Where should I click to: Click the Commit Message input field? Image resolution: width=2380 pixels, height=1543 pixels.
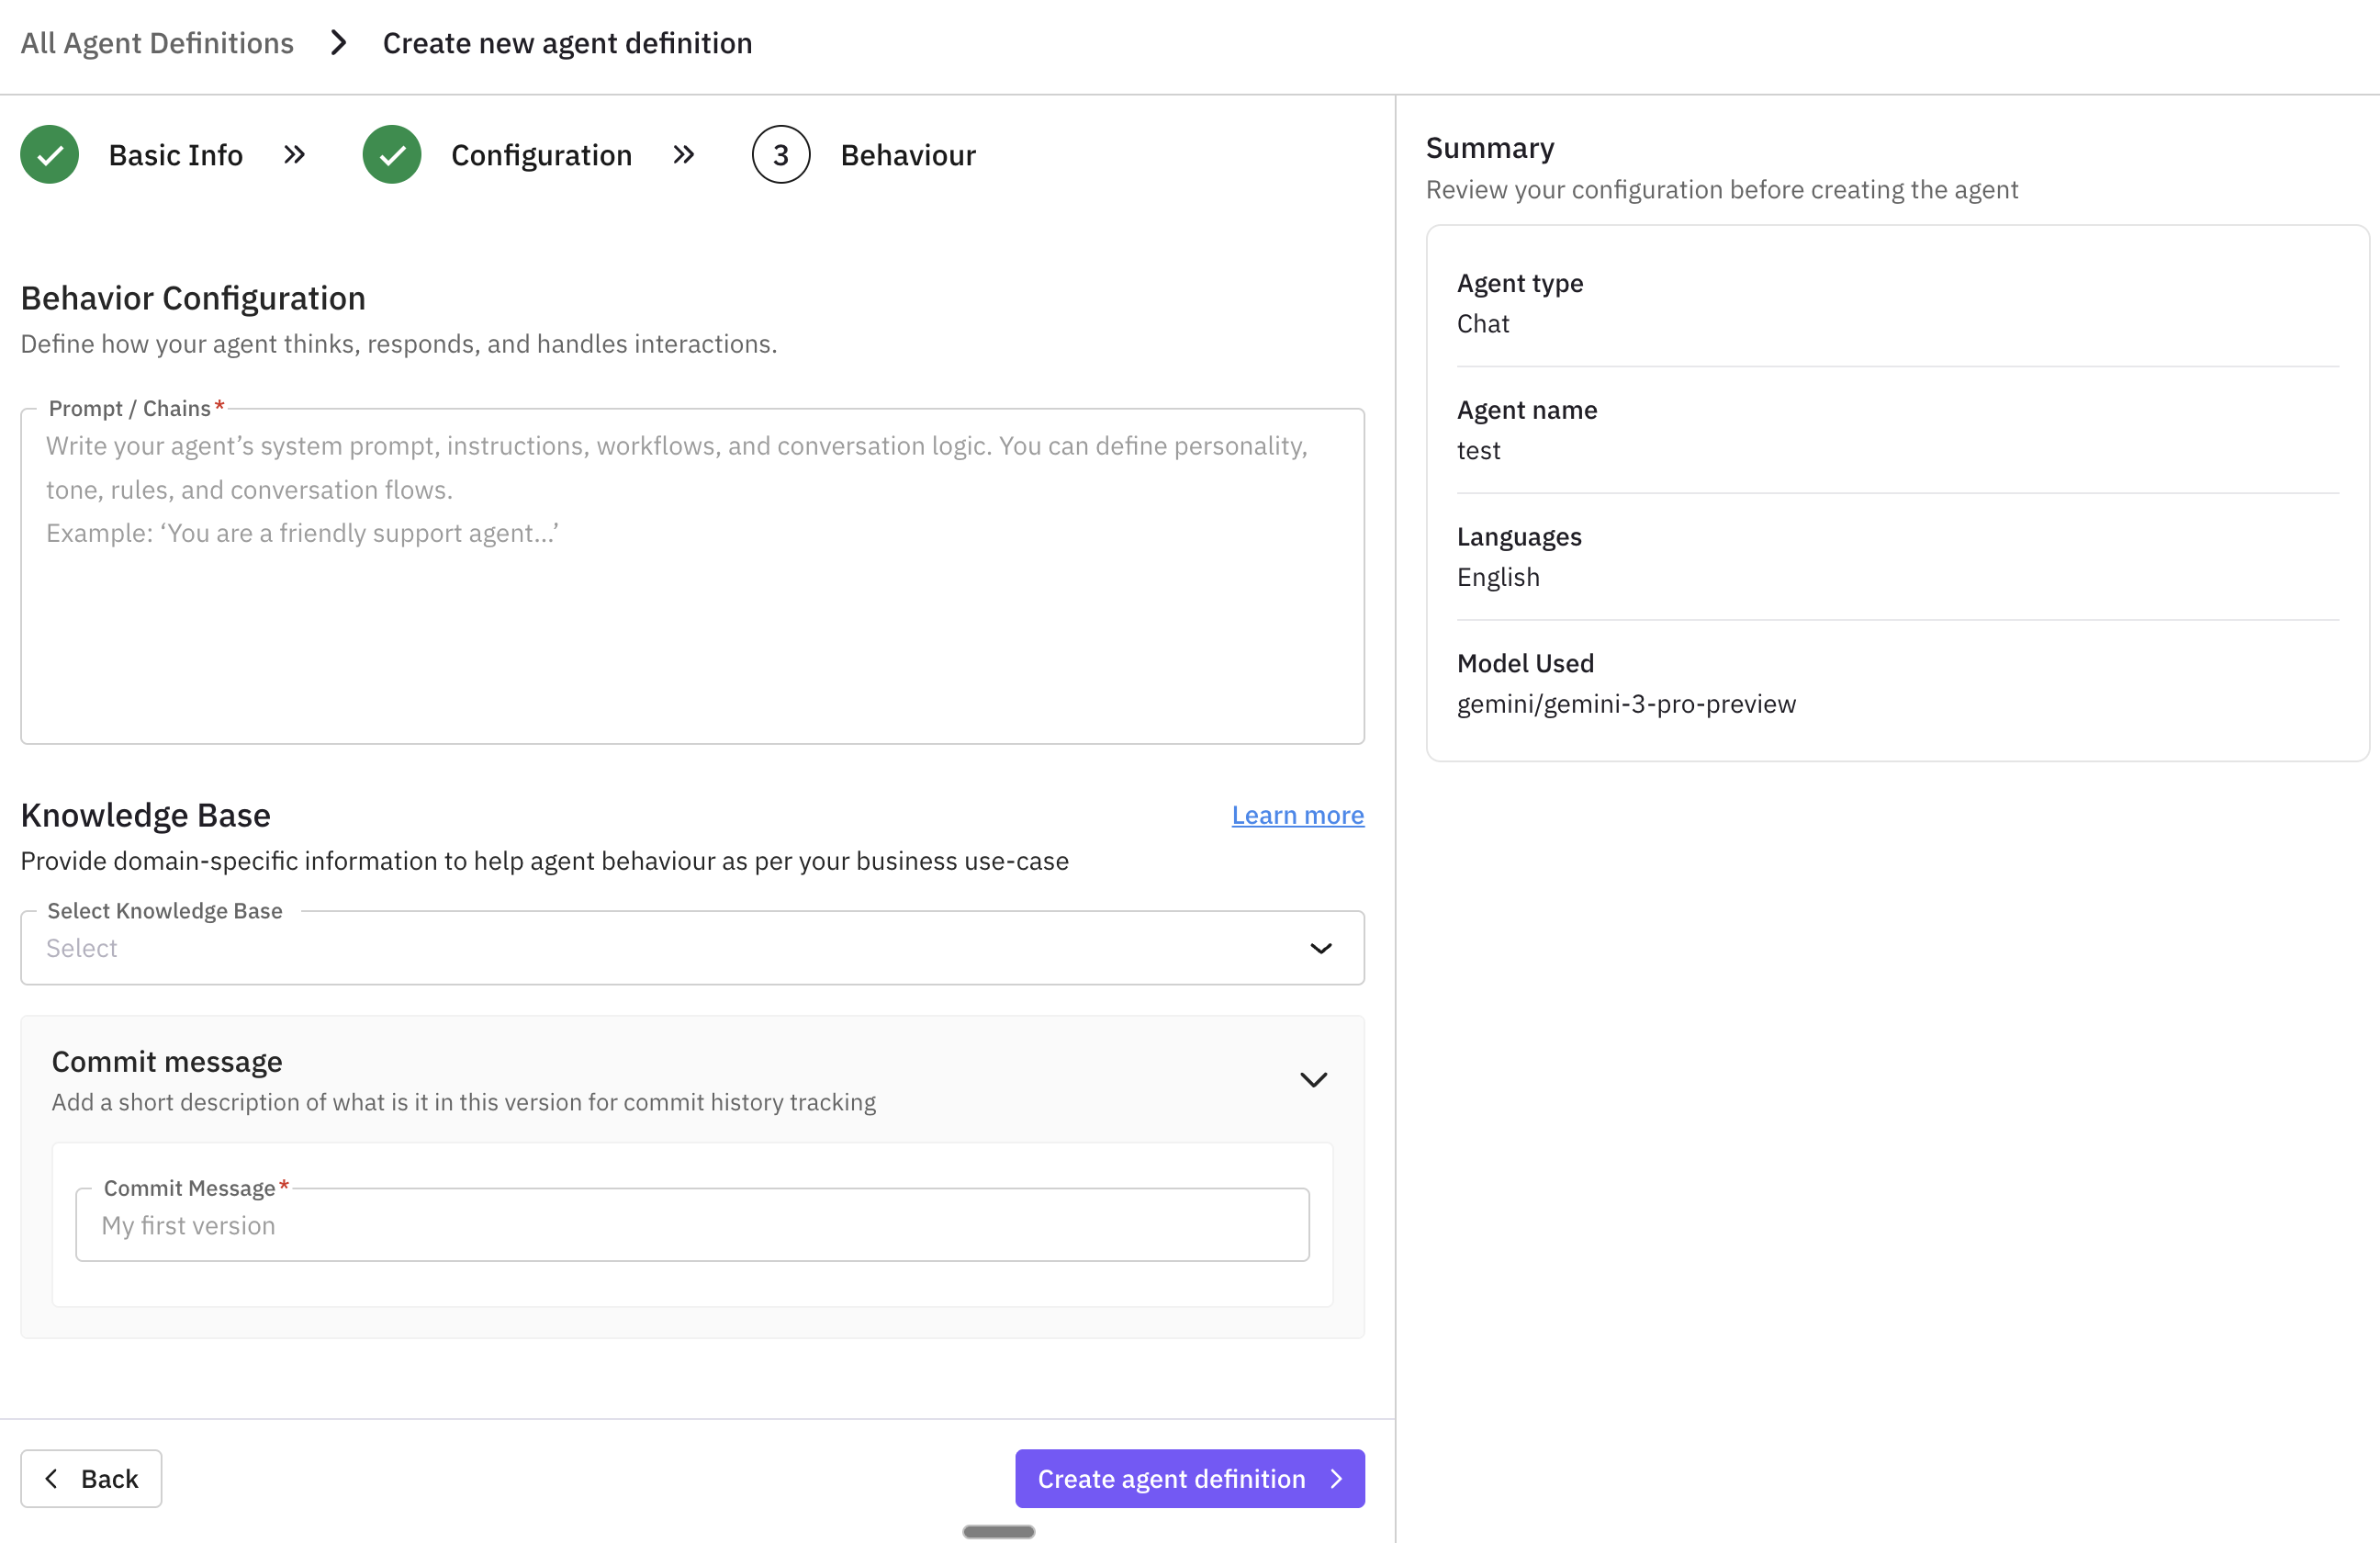[691, 1224]
